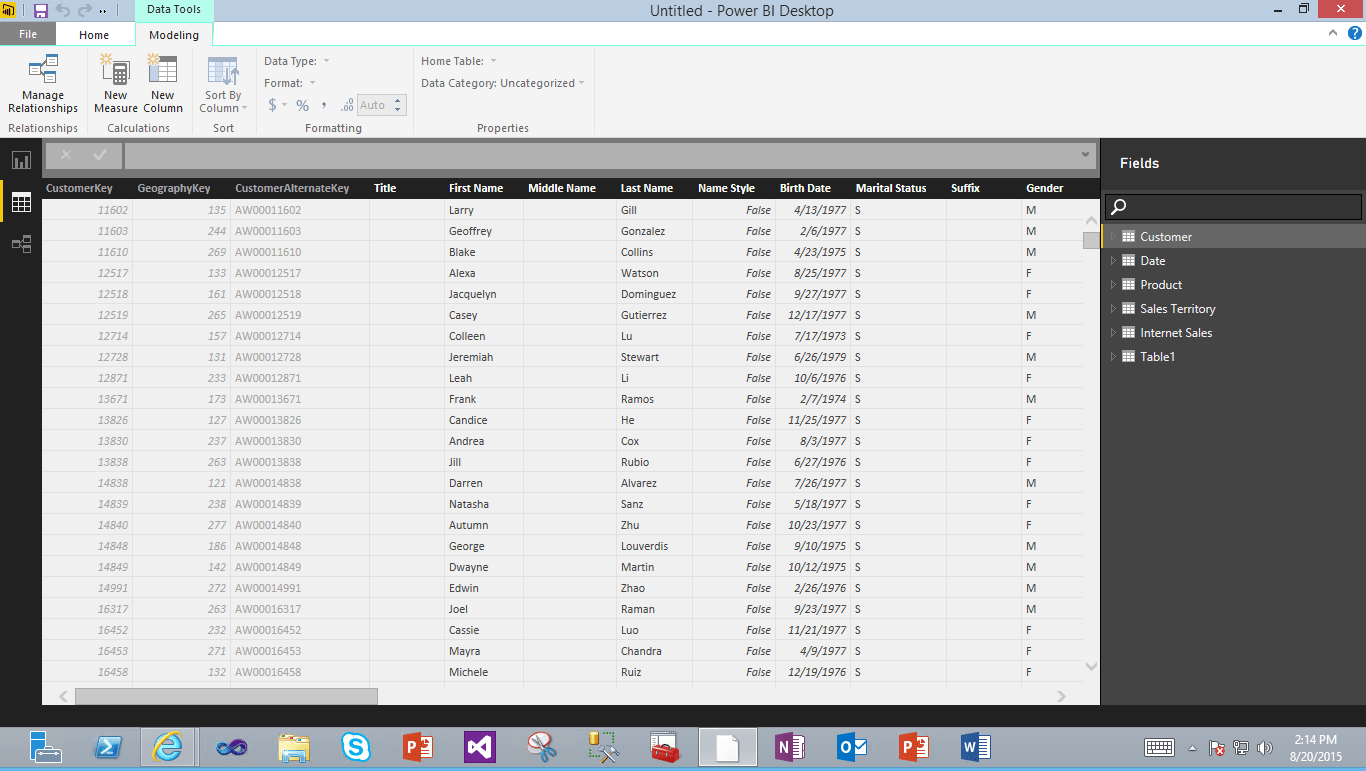Click the horizontal scrollbar thumb
This screenshot has height=771, width=1366.
226,696
